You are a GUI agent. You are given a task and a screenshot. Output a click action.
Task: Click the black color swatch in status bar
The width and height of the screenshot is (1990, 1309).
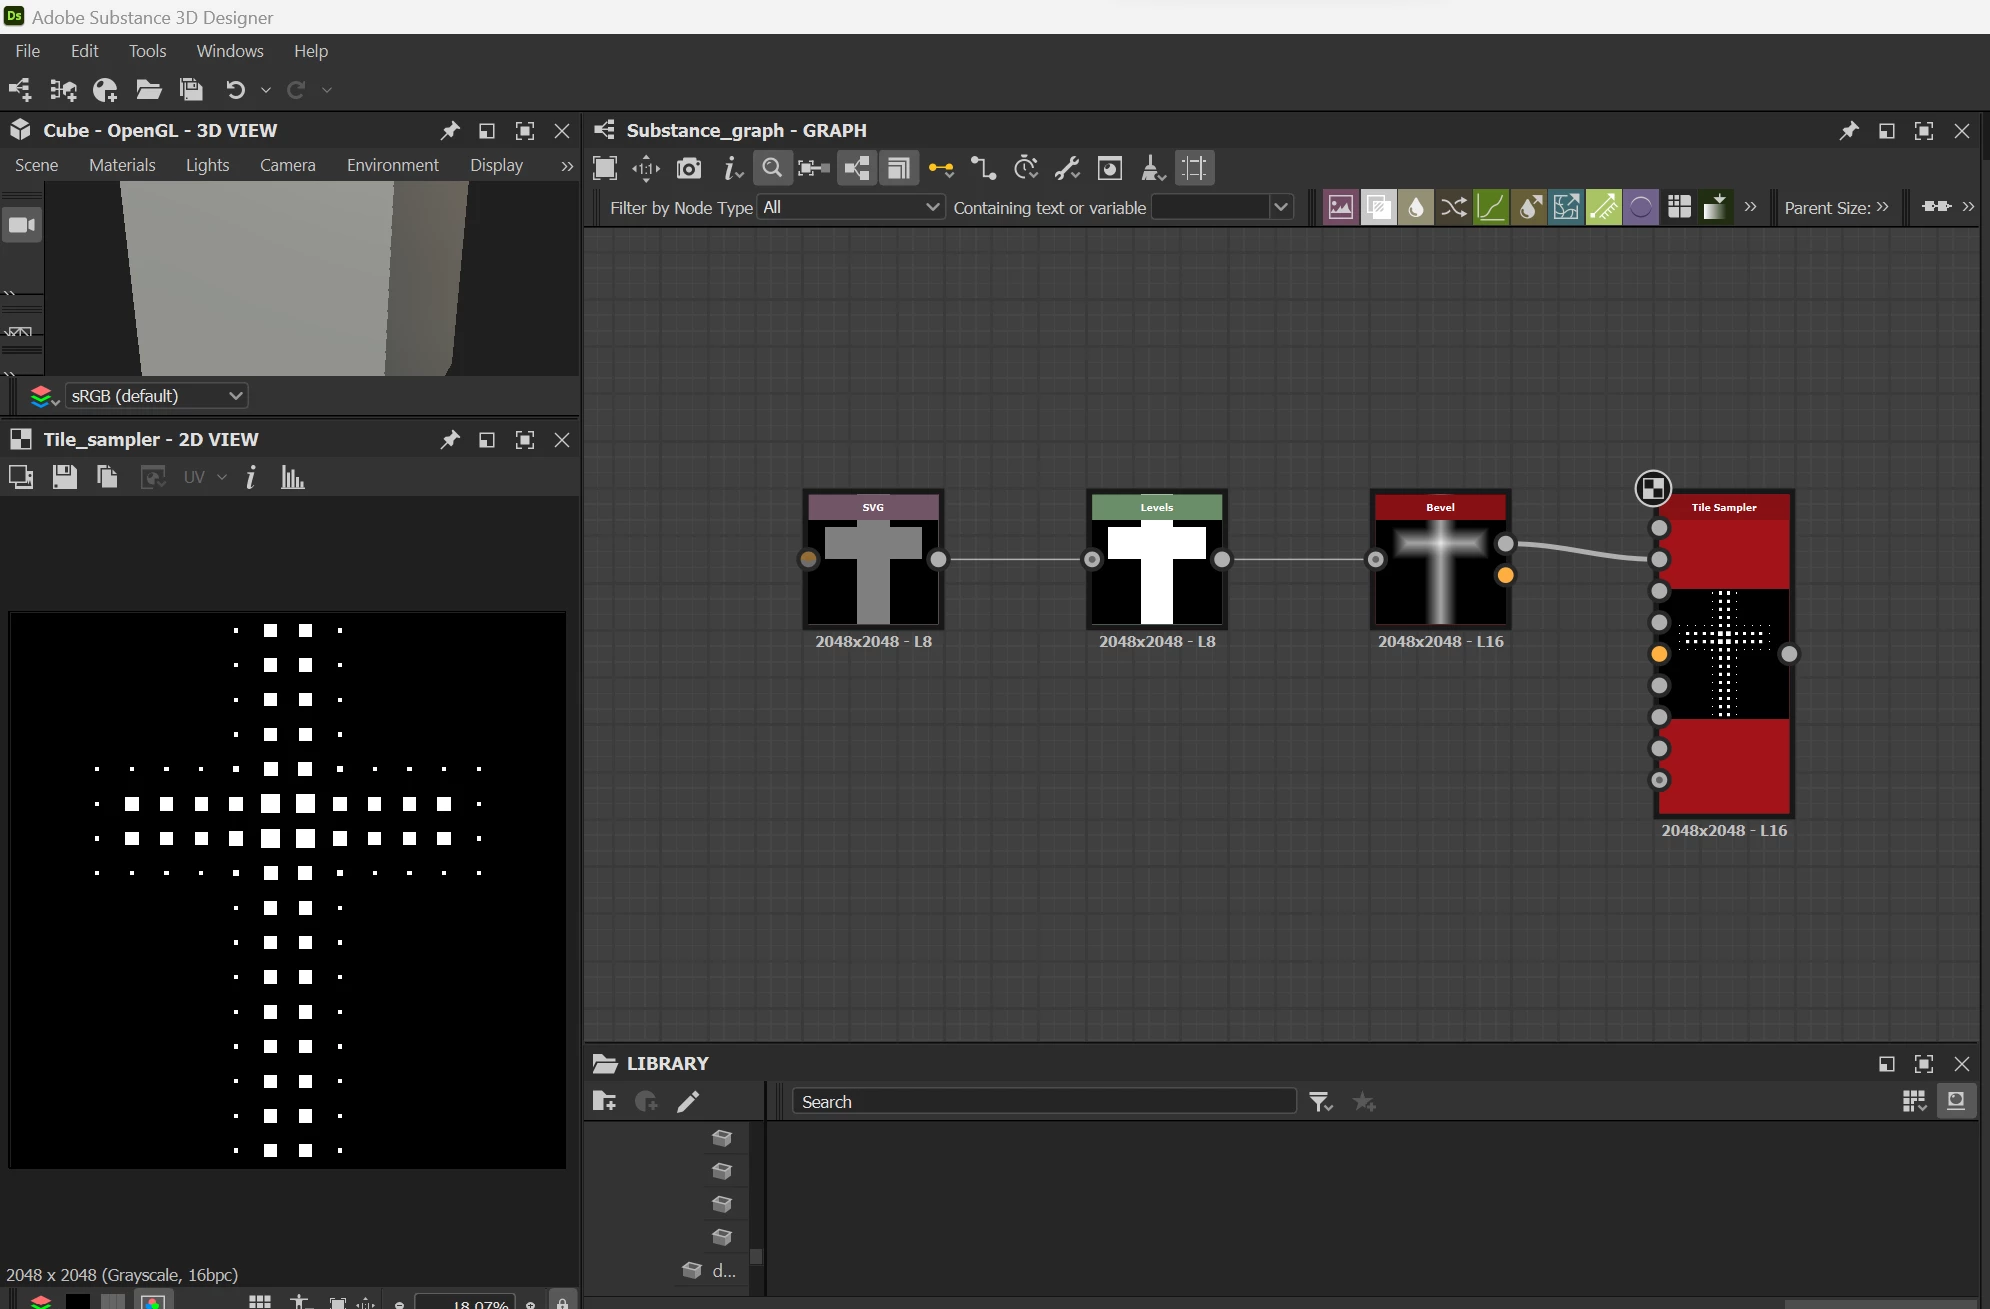click(78, 1301)
